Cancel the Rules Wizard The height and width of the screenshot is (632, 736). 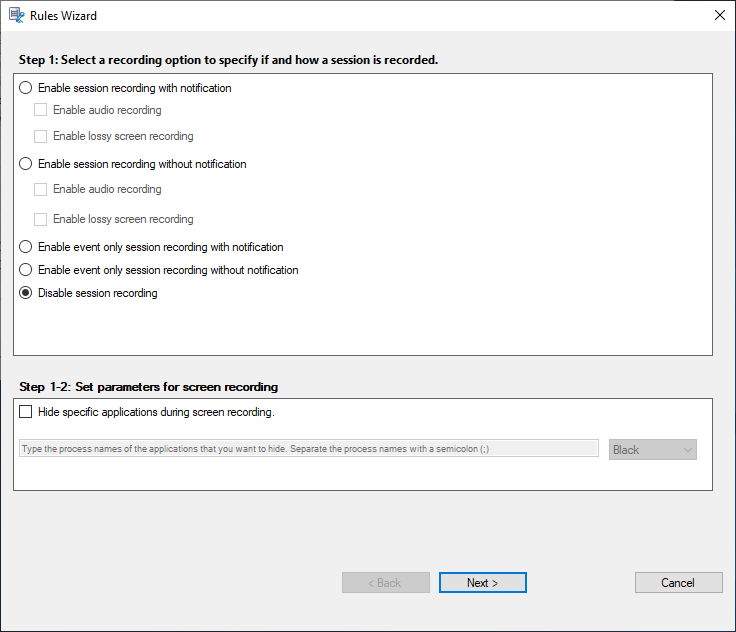[x=678, y=583]
